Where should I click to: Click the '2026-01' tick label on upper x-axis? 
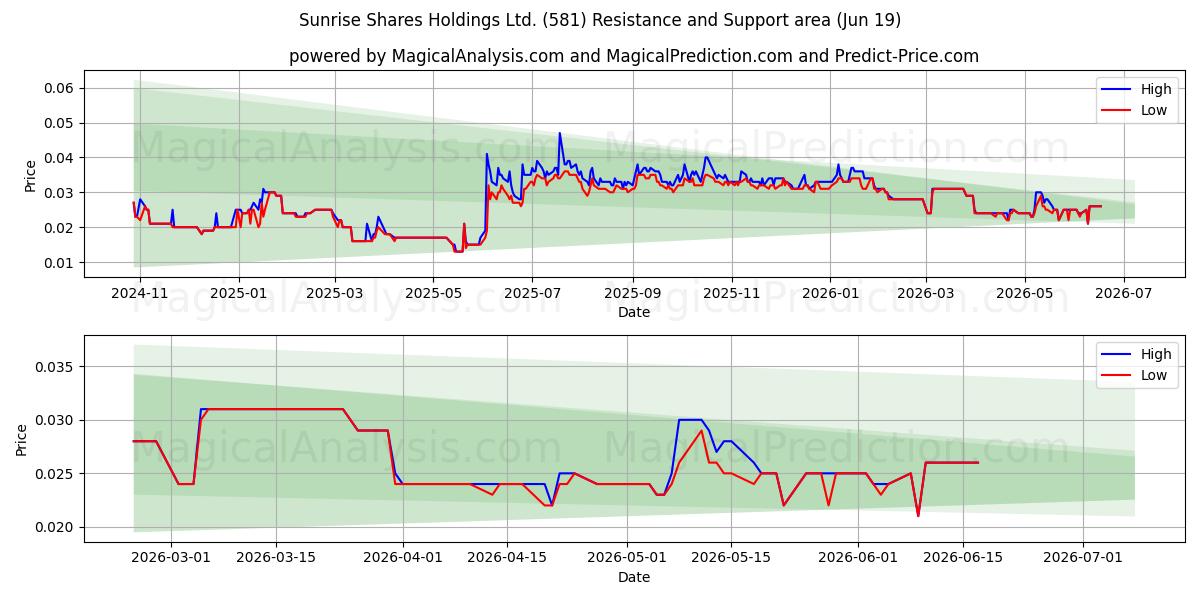(829, 294)
